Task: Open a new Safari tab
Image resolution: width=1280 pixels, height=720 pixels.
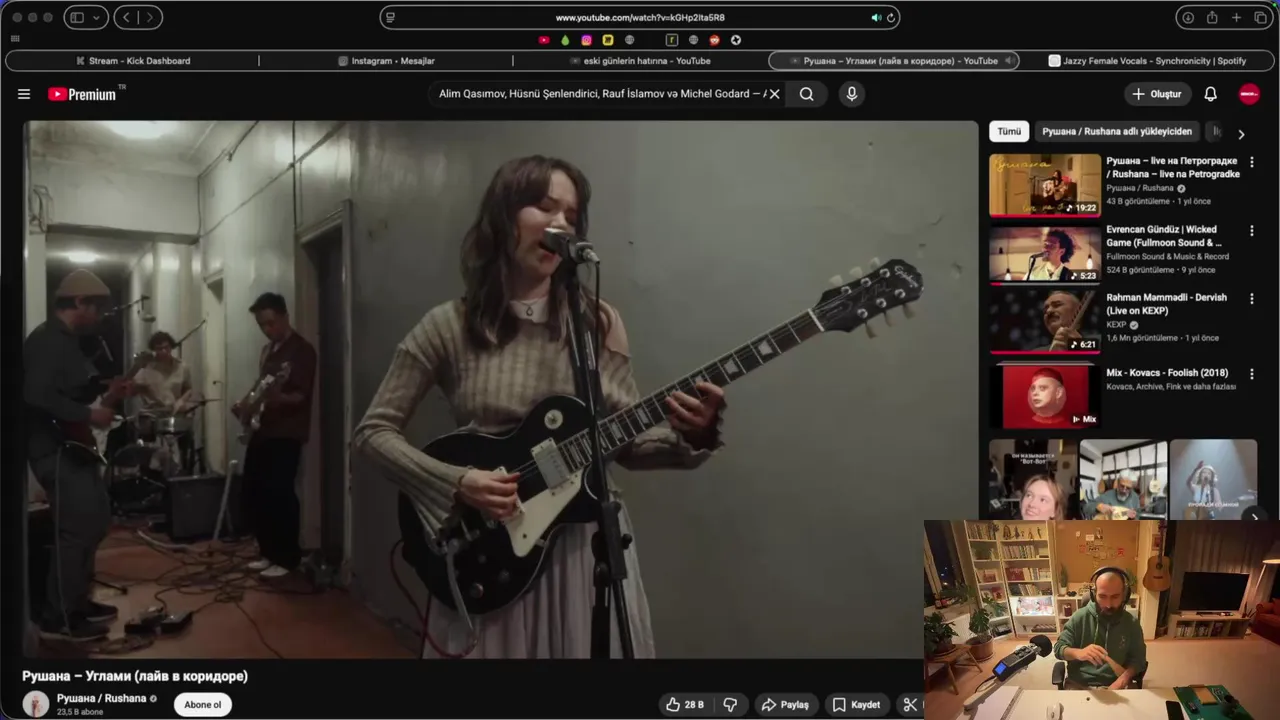Action: (x=1236, y=17)
